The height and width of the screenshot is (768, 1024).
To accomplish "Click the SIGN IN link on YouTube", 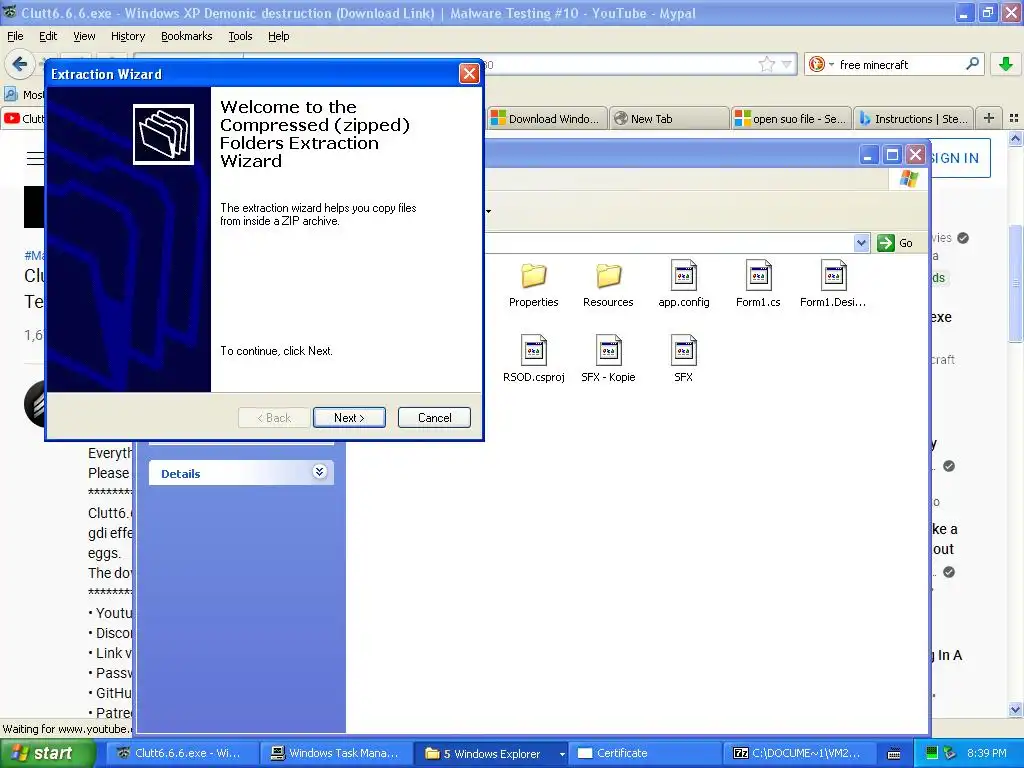I will point(955,158).
